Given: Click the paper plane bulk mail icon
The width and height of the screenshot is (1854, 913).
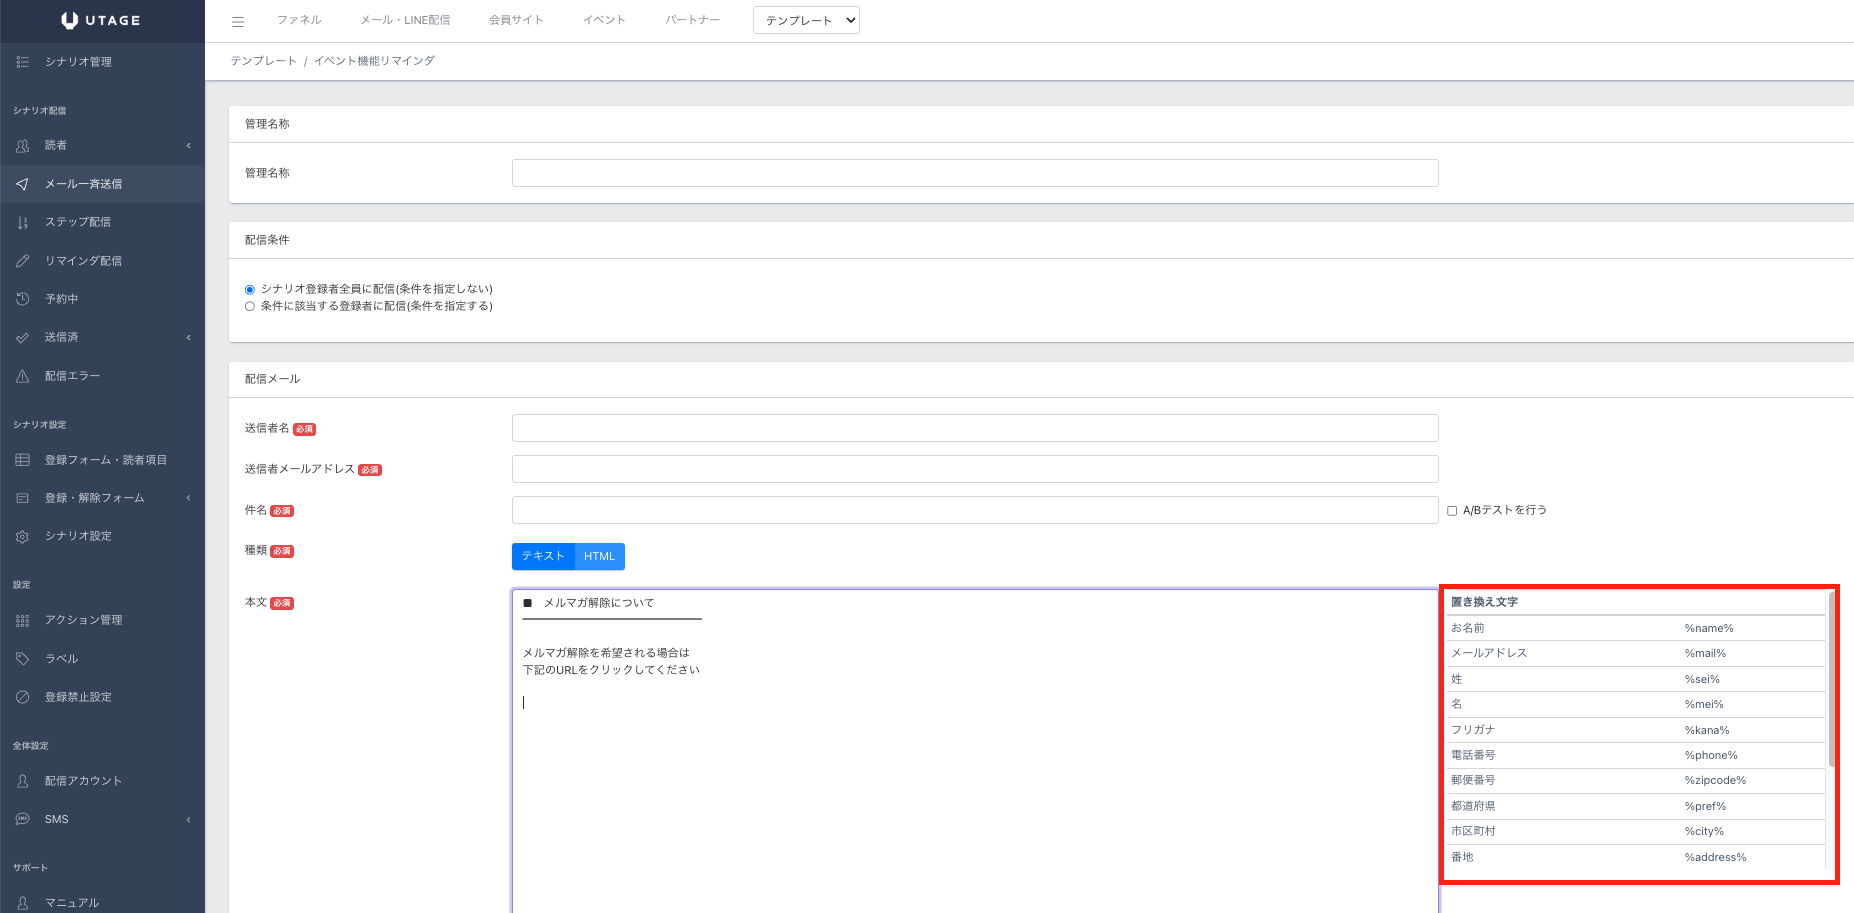Looking at the screenshot, I should point(22,184).
